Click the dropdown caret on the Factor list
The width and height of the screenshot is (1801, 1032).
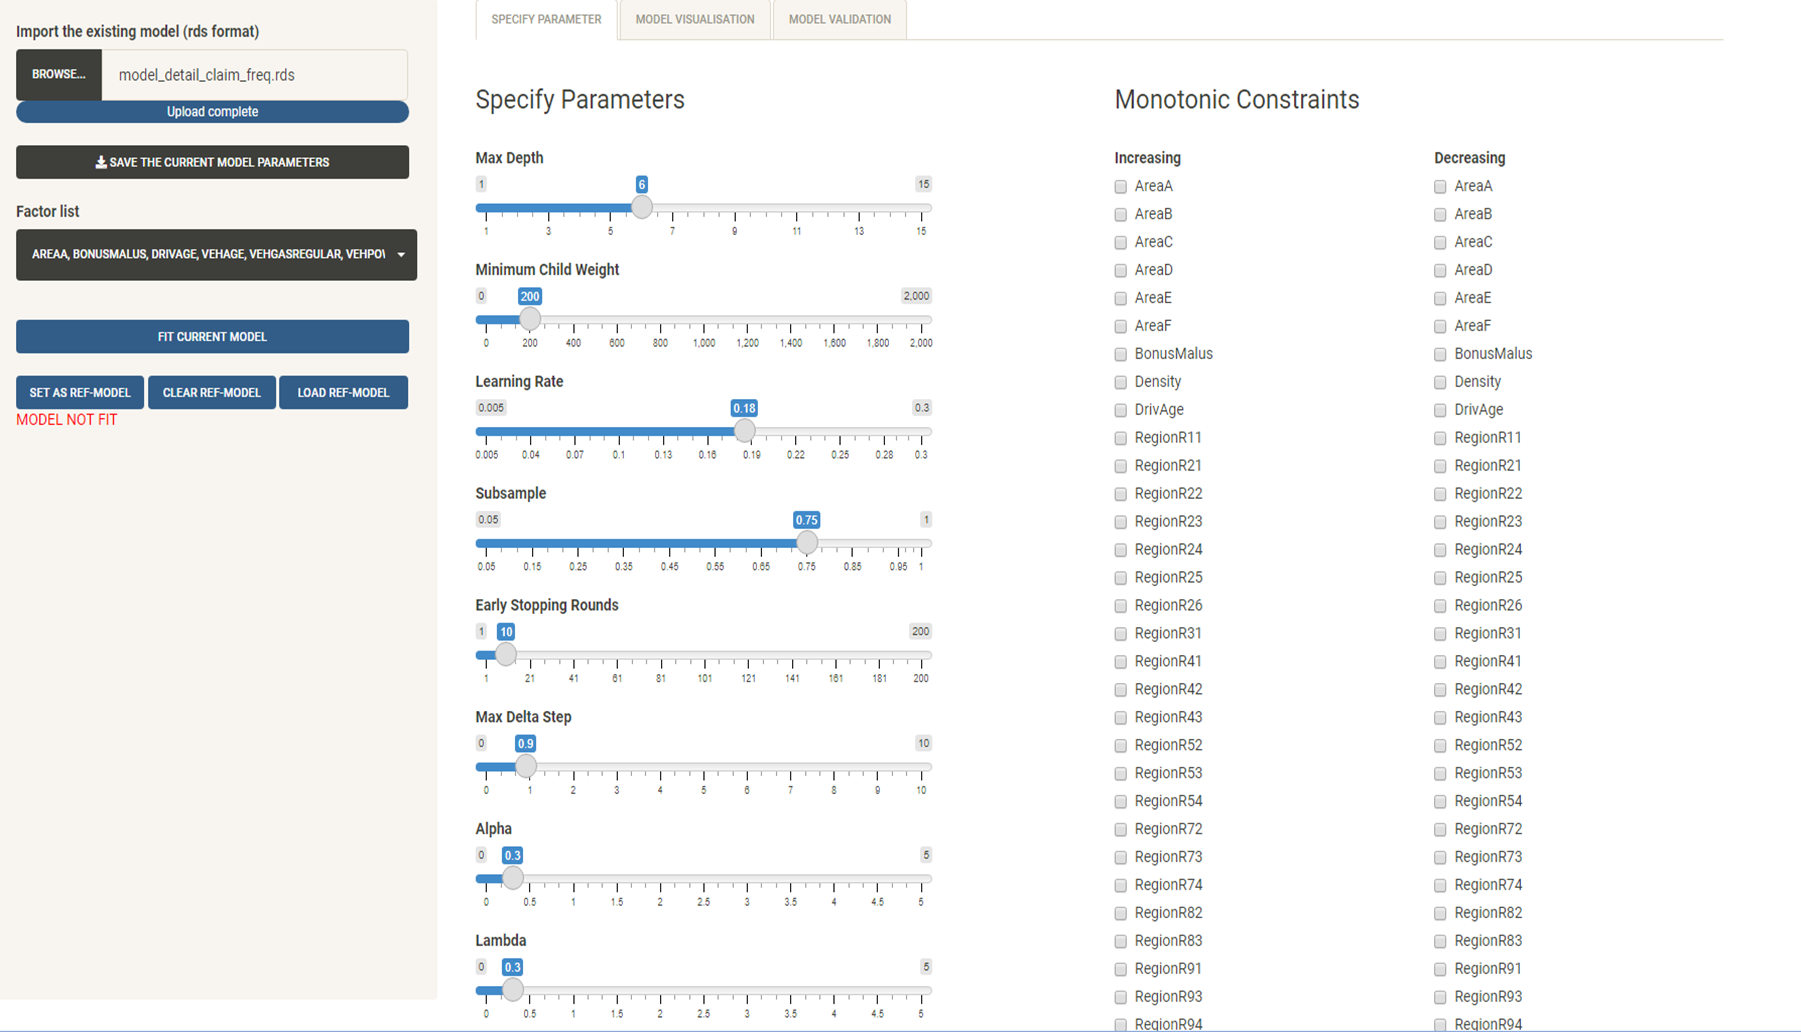399,255
